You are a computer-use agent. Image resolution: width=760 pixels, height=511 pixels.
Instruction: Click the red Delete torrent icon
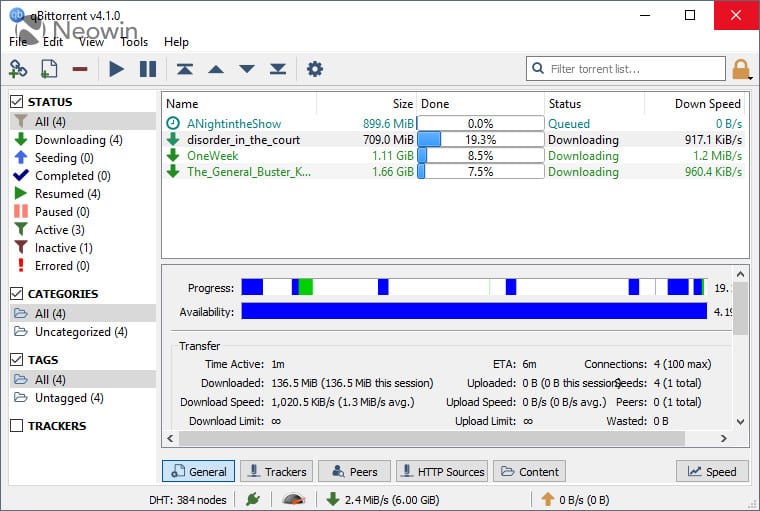click(x=79, y=69)
